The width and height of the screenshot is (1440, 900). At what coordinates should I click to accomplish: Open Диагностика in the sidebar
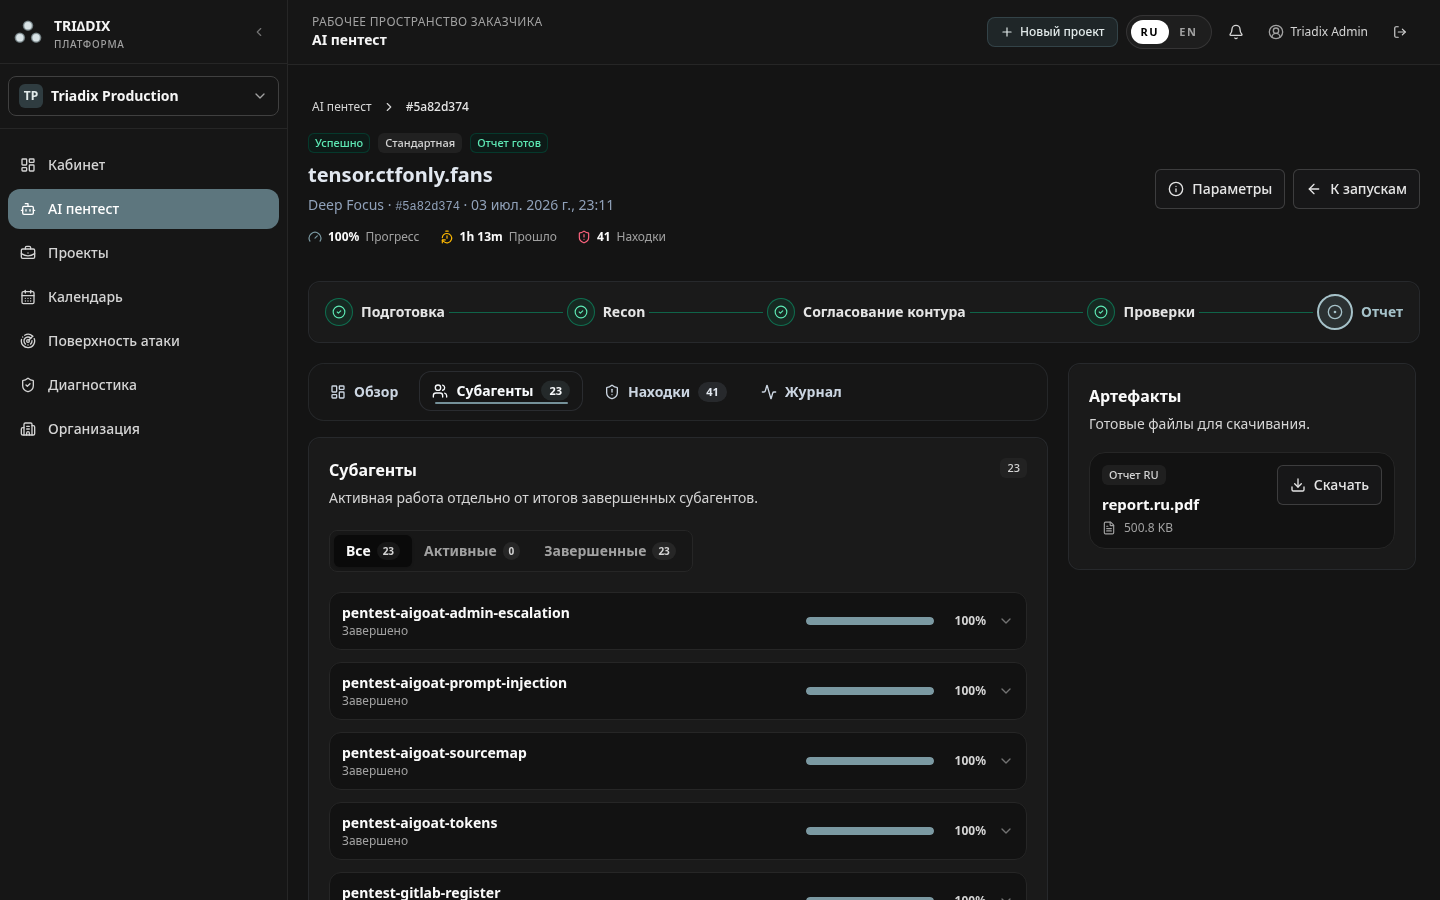[x=143, y=385]
